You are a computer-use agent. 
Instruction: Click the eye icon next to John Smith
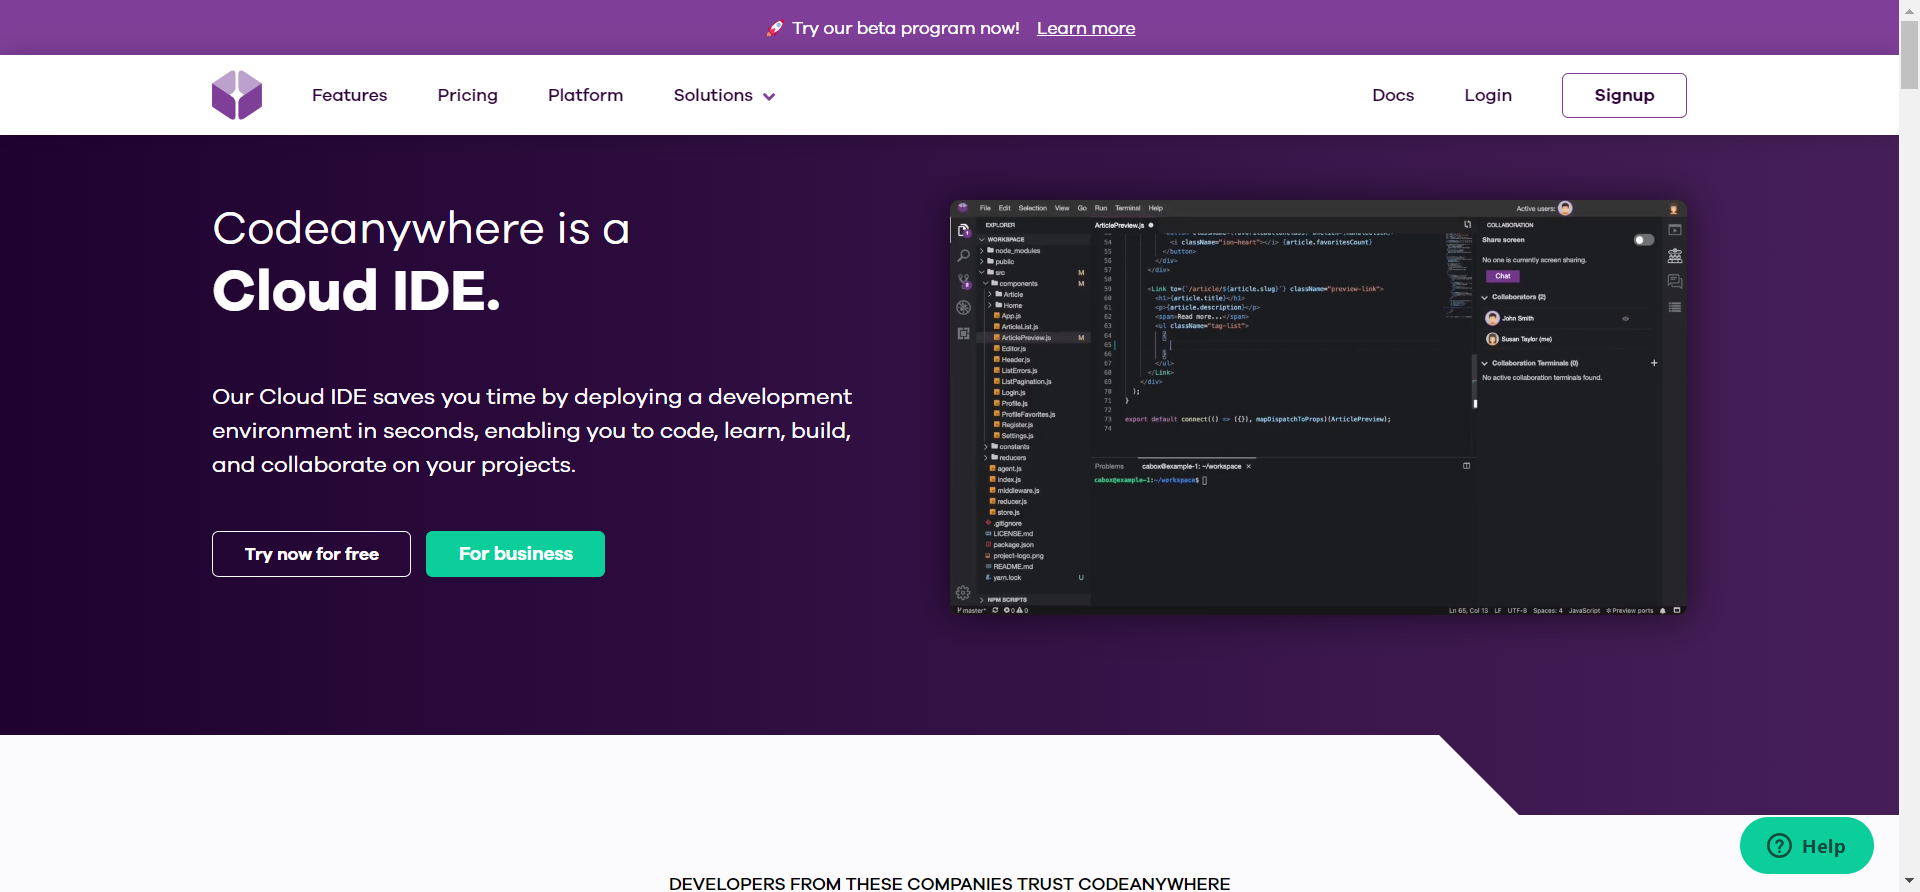click(1625, 319)
